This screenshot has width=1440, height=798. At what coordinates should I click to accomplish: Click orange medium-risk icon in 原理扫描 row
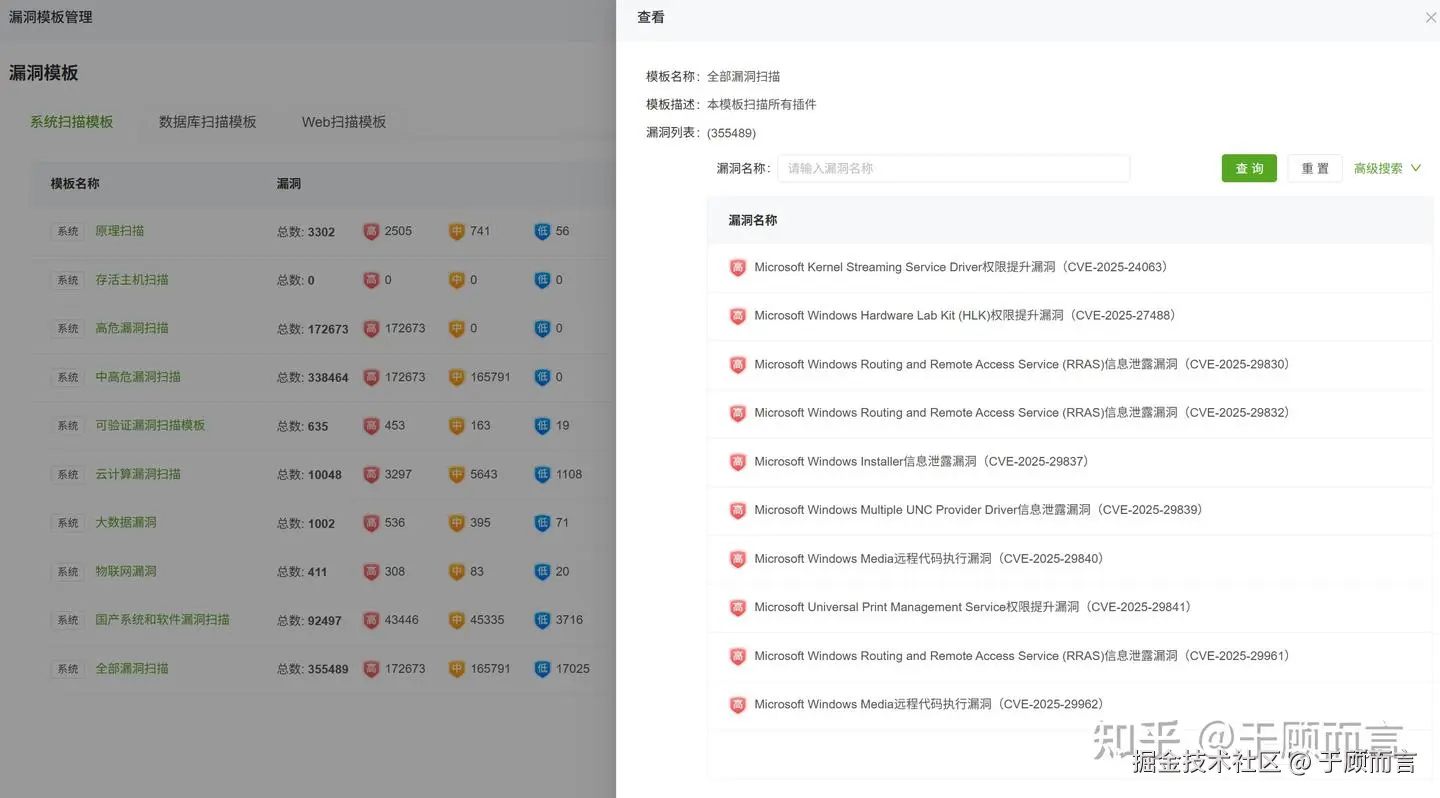tap(457, 231)
